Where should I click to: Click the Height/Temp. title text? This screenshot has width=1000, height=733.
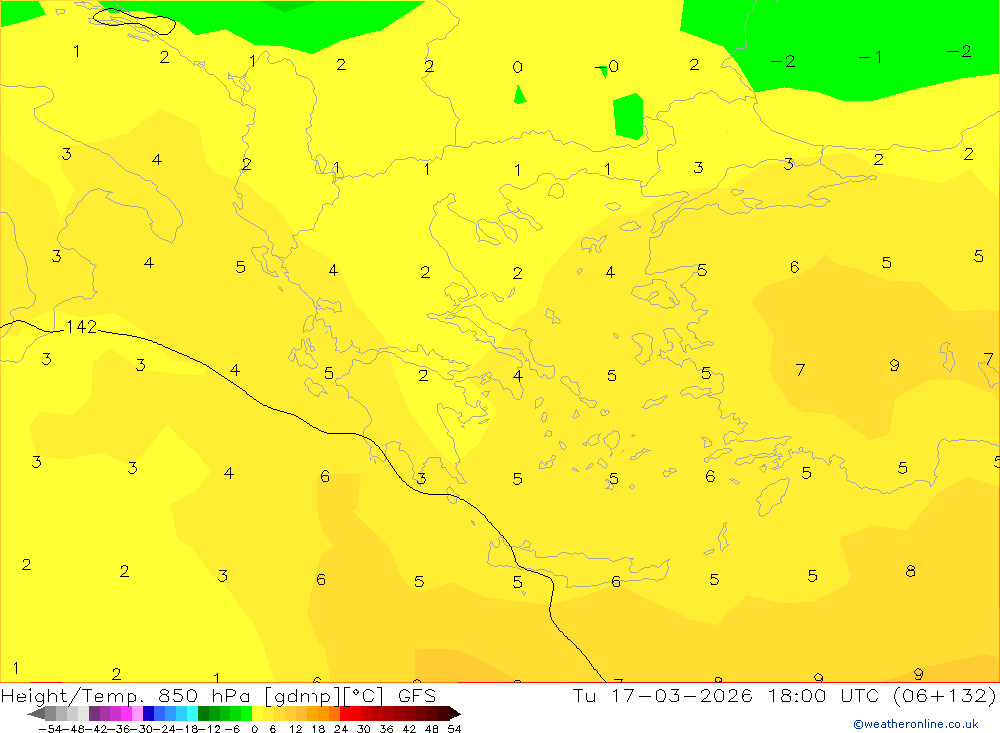[x=73, y=696]
